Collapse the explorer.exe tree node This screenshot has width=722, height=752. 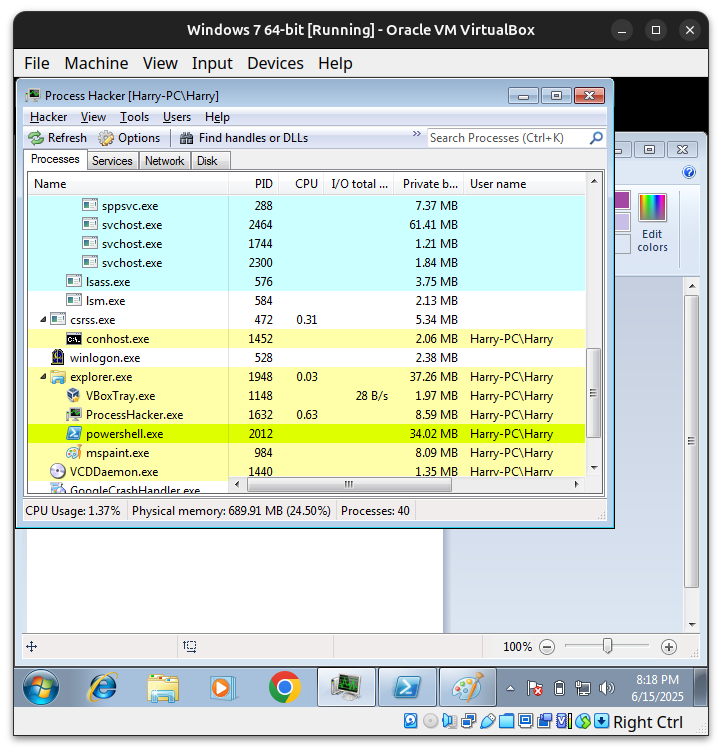(43, 376)
